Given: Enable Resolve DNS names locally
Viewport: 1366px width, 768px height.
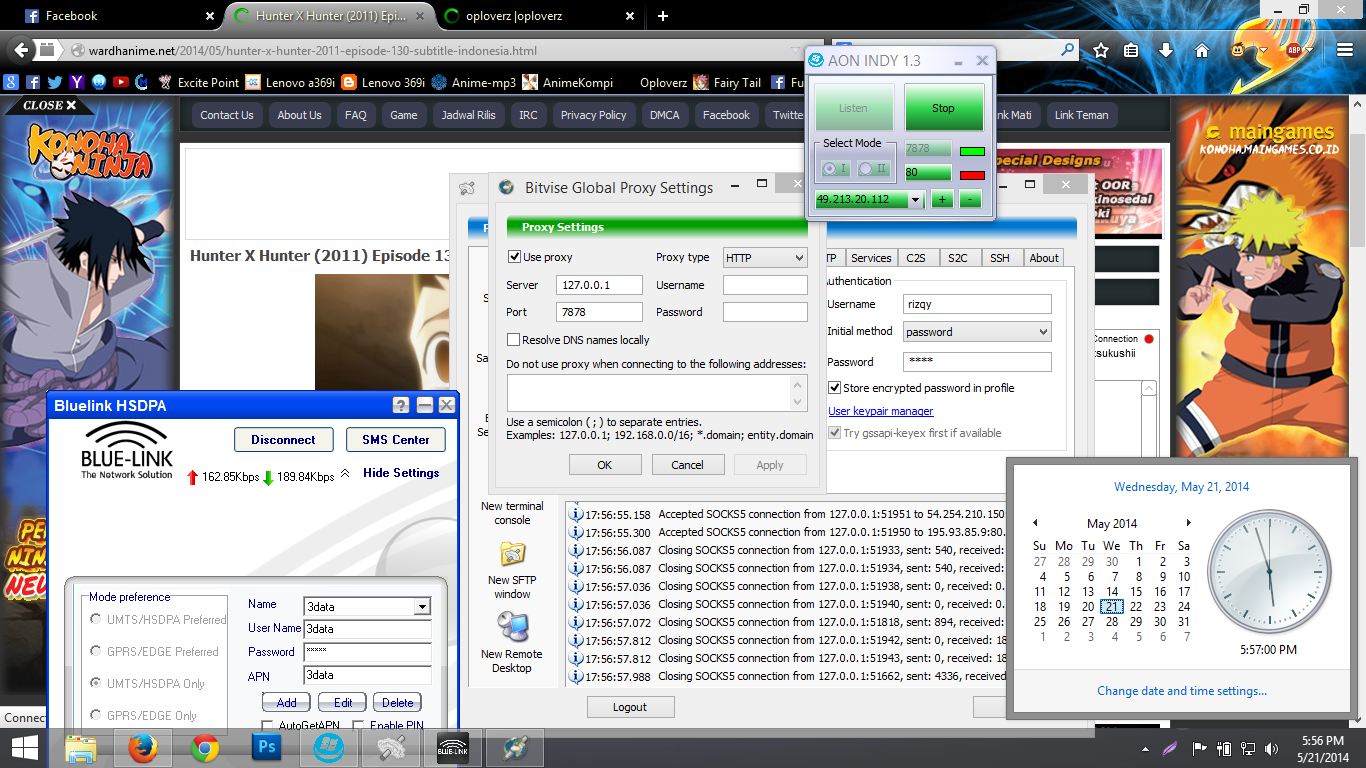Looking at the screenshot, I should point(514,340).
